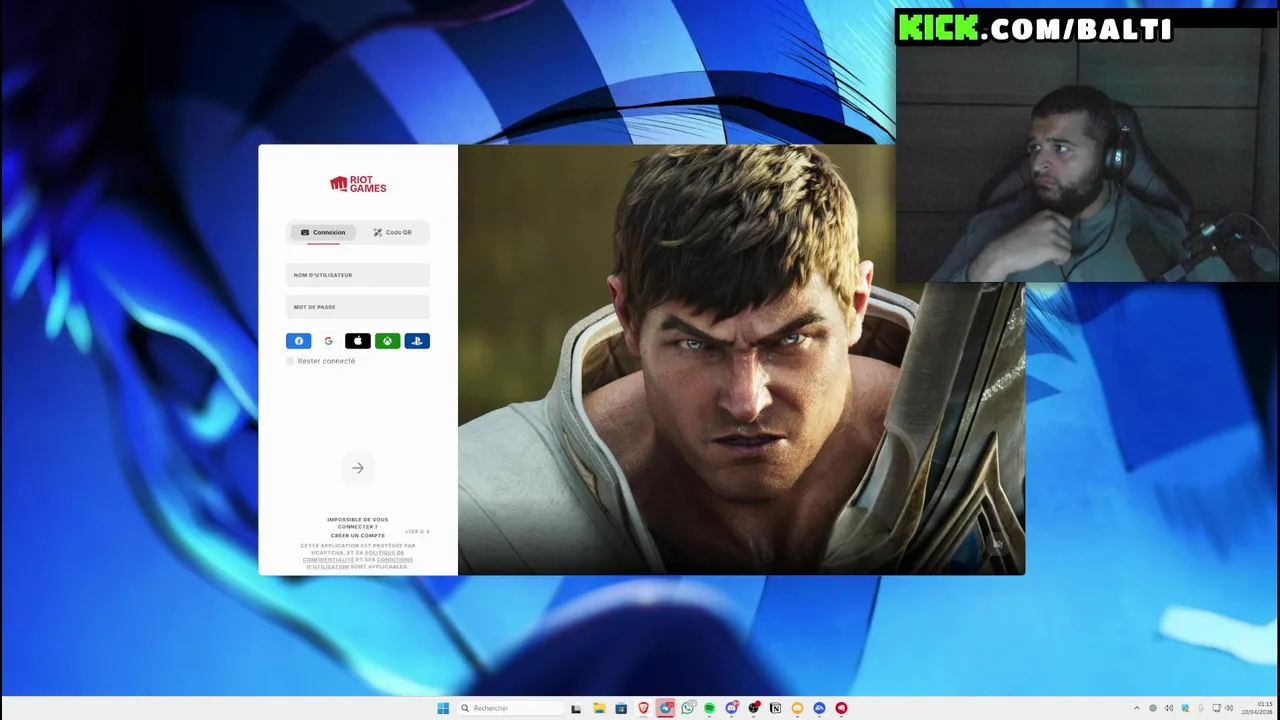1280x720 pixels.
Task: Launch File Explorer from taskbar
Action: (x=599, y=708)
